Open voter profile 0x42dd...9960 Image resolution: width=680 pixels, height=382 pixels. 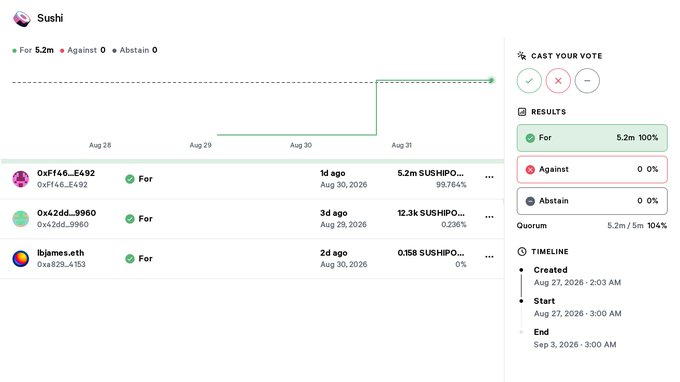(66, 213)
